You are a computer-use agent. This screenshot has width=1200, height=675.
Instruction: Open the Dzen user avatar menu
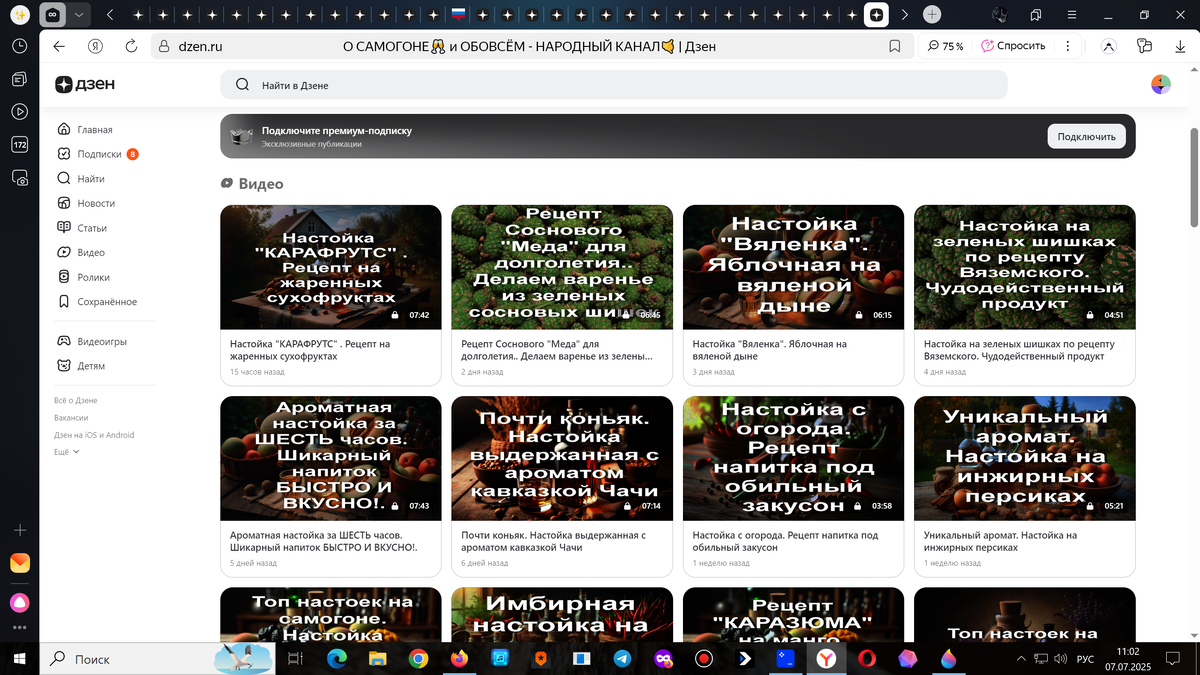coord(1160,85)
